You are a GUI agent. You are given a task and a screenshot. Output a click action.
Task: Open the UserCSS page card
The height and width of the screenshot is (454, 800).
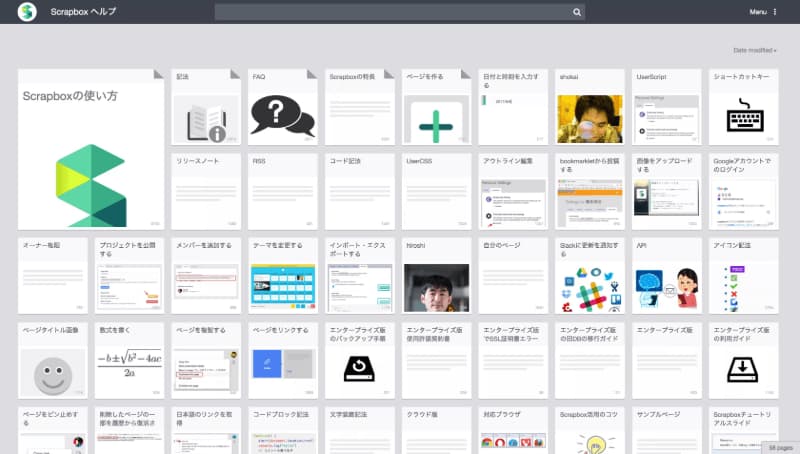point(436,191)
